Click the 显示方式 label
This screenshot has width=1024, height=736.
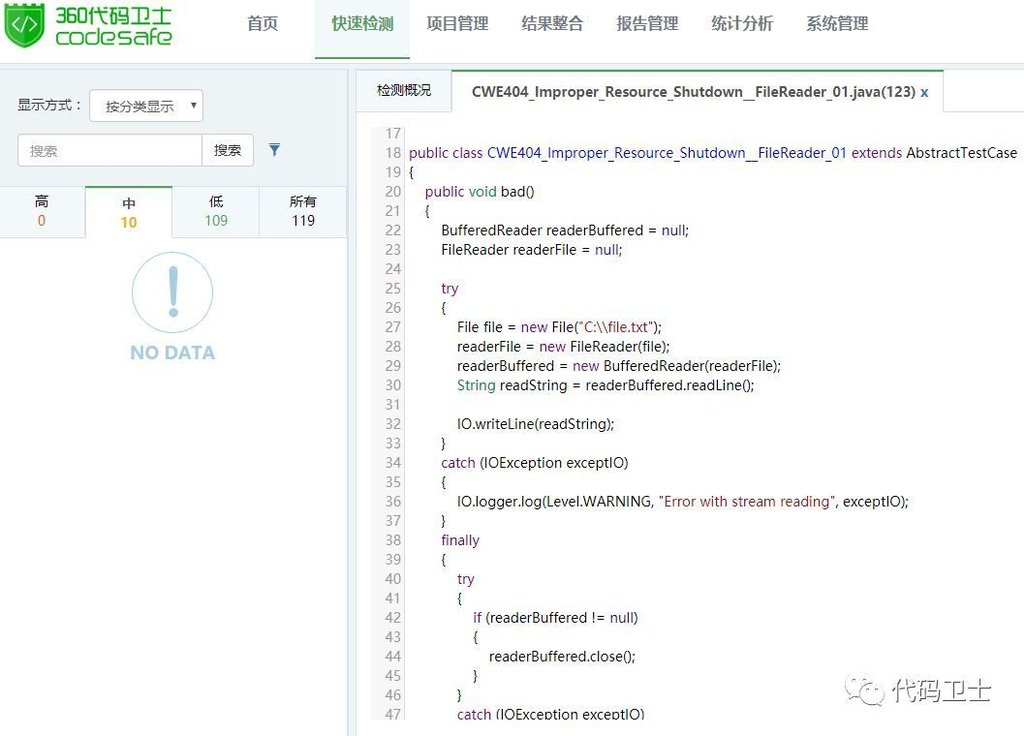[x=49, y=104]
